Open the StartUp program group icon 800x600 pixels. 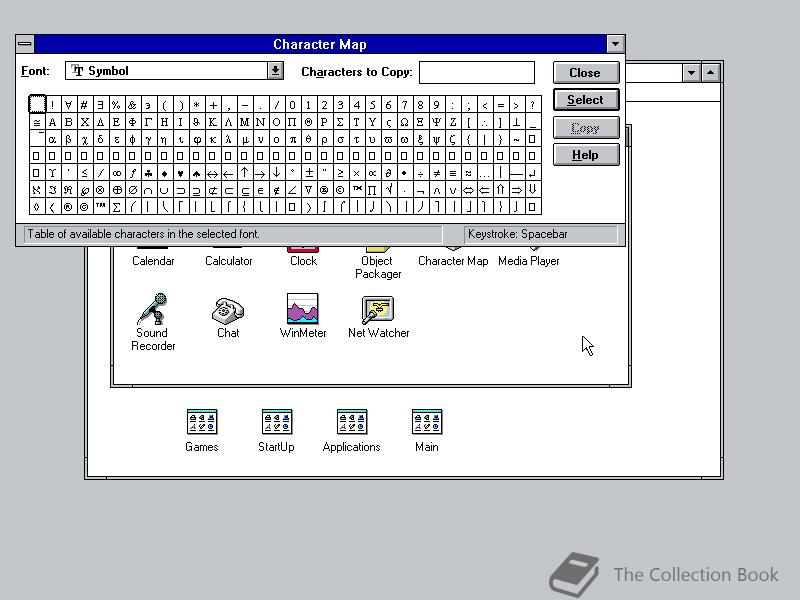277,422
